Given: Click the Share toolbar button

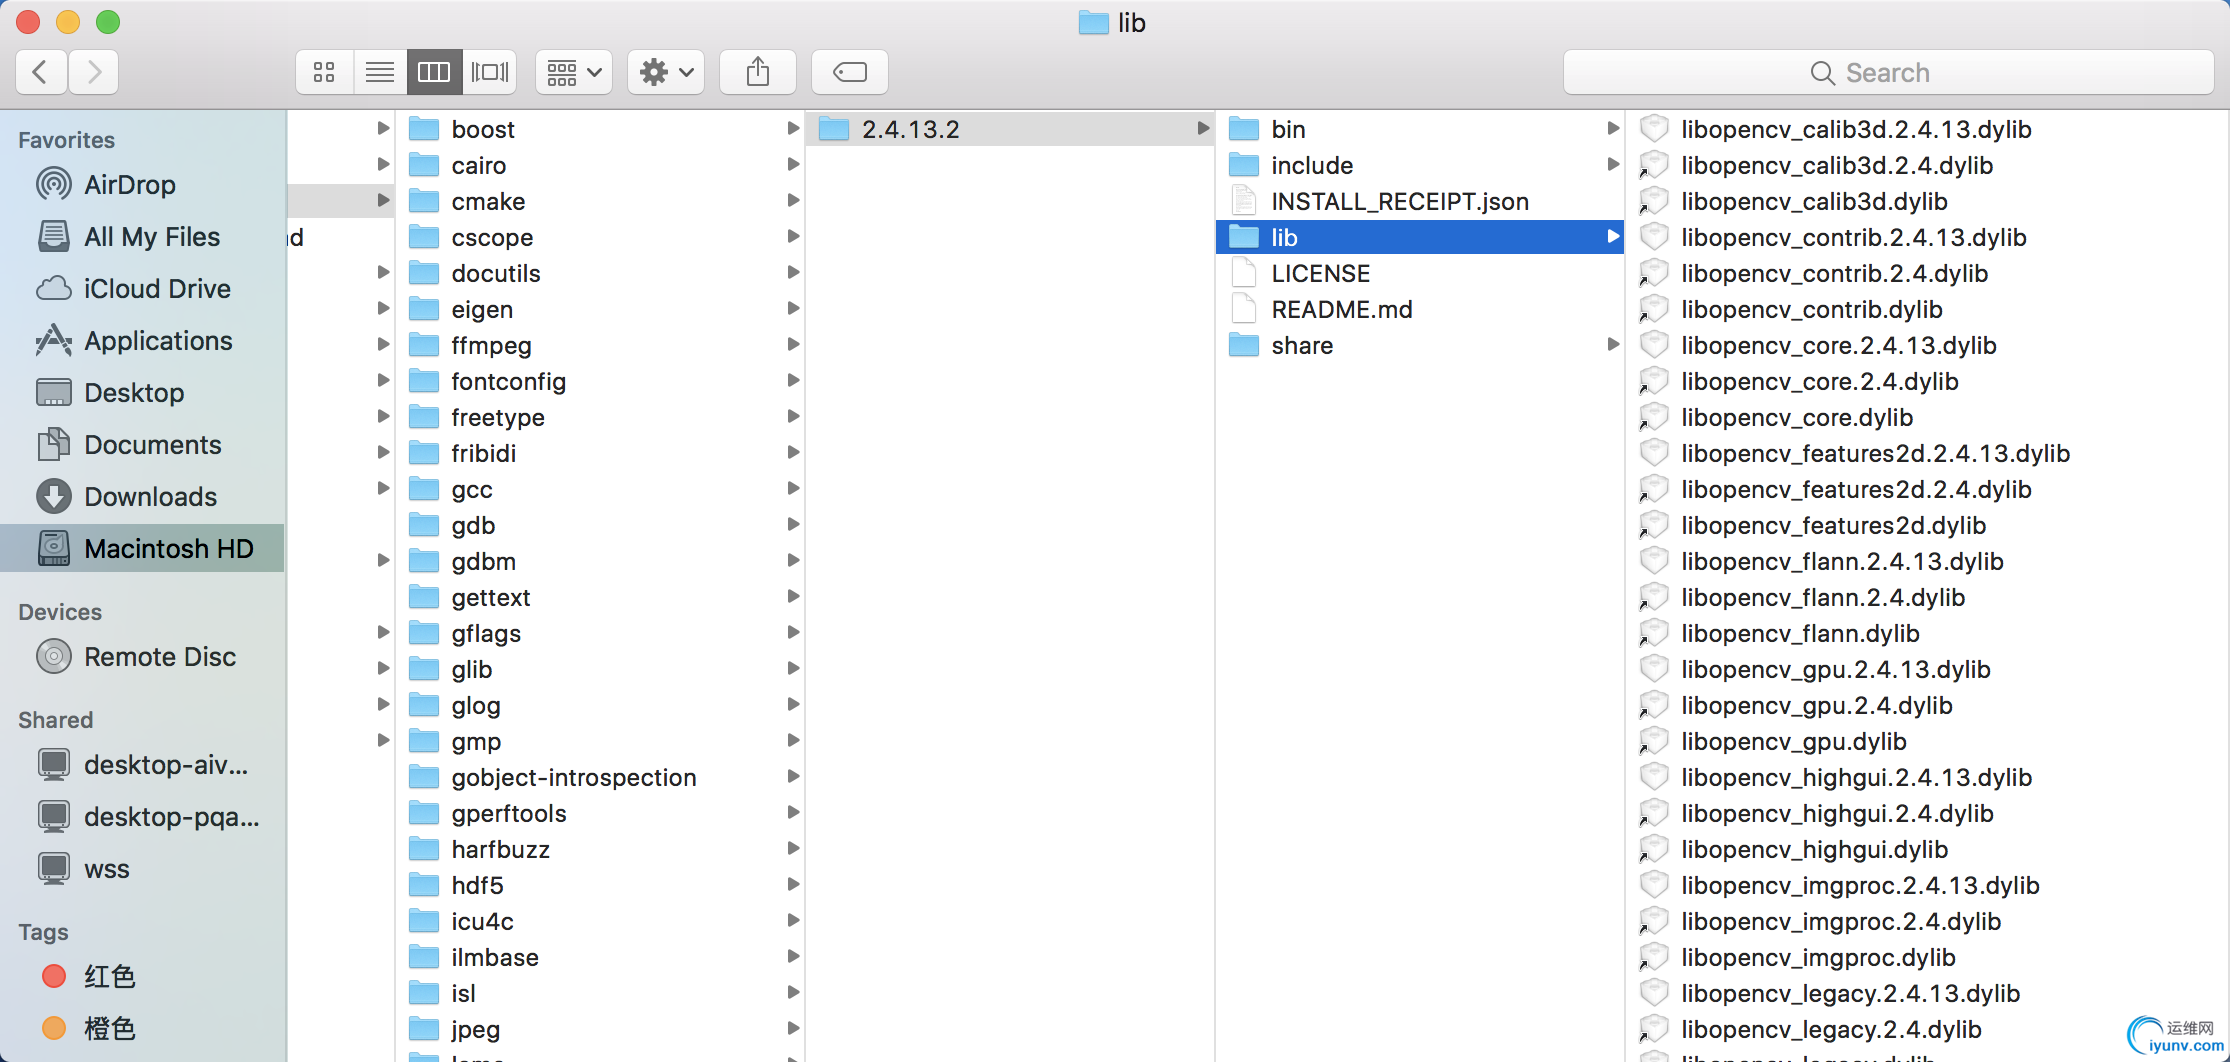Looking at the screenshot, I should (758, 72).
